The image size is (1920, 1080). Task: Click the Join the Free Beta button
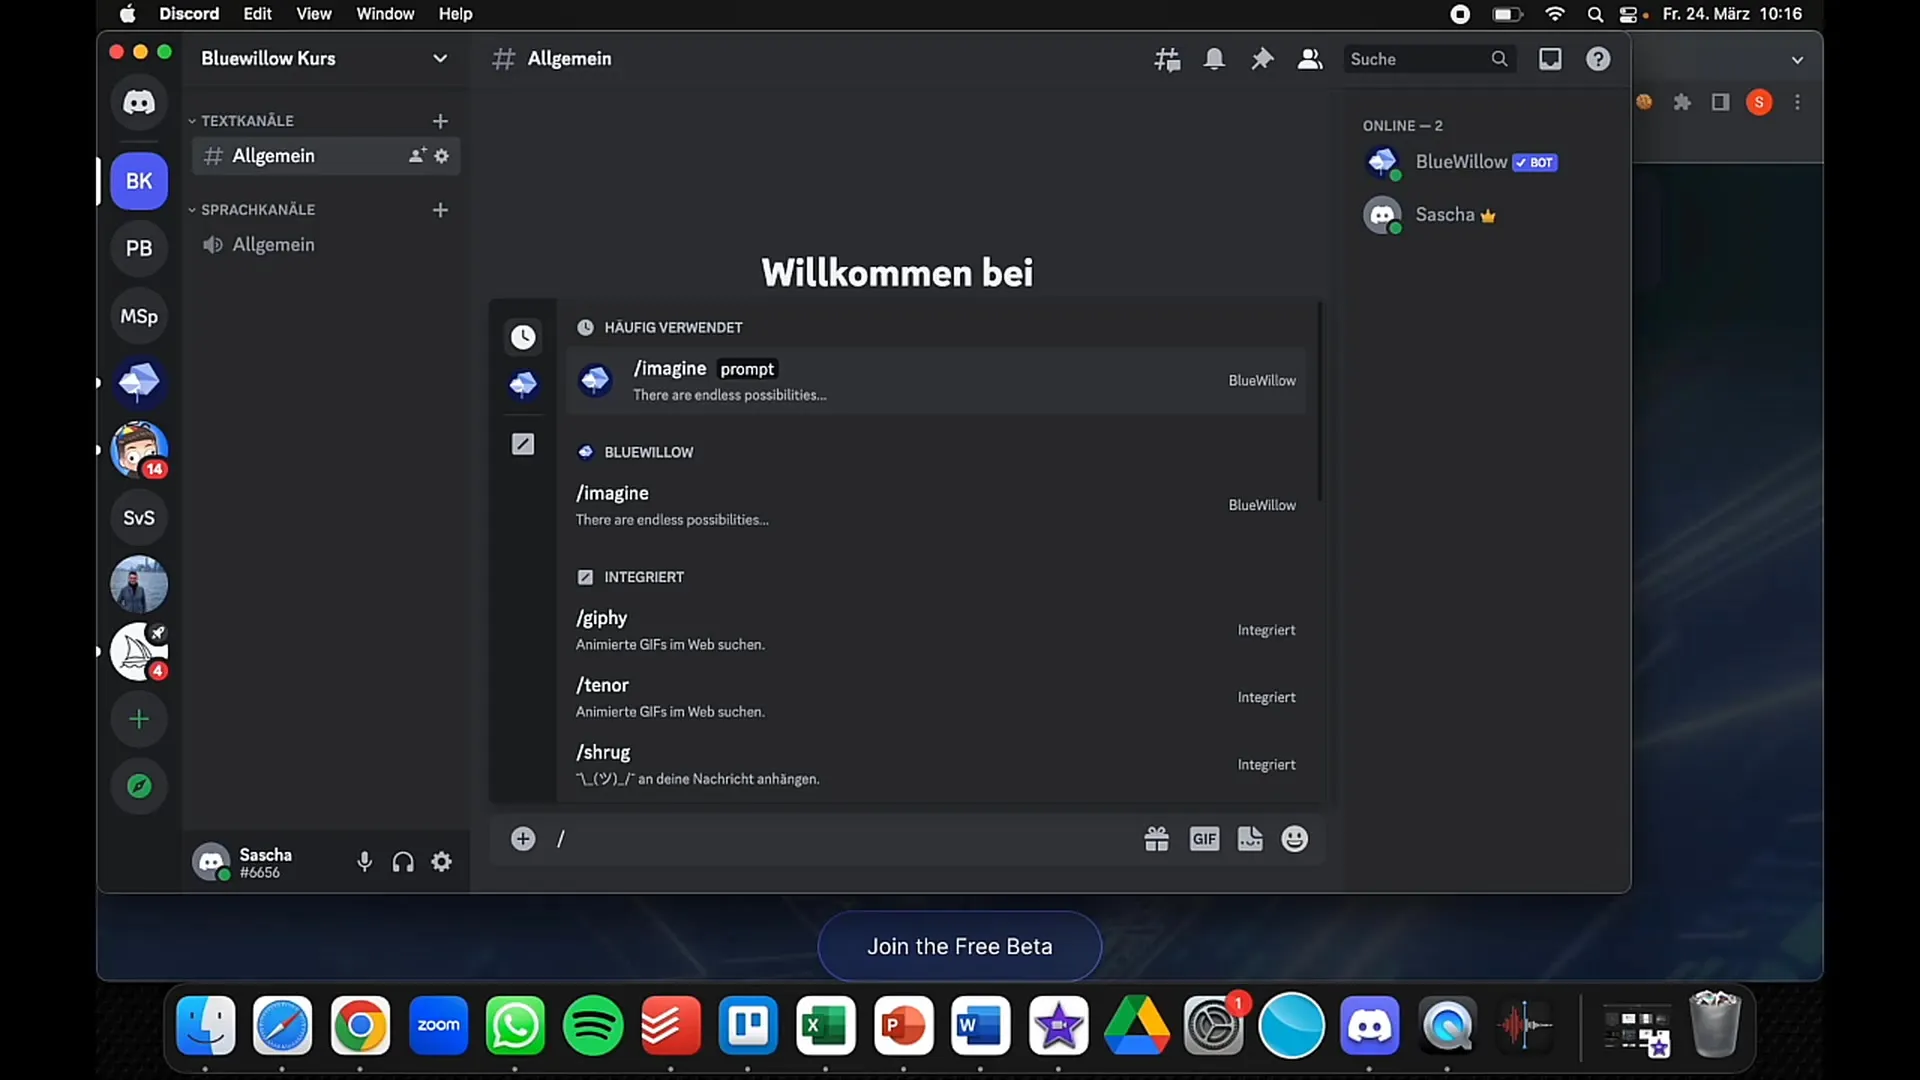point(960,945)
